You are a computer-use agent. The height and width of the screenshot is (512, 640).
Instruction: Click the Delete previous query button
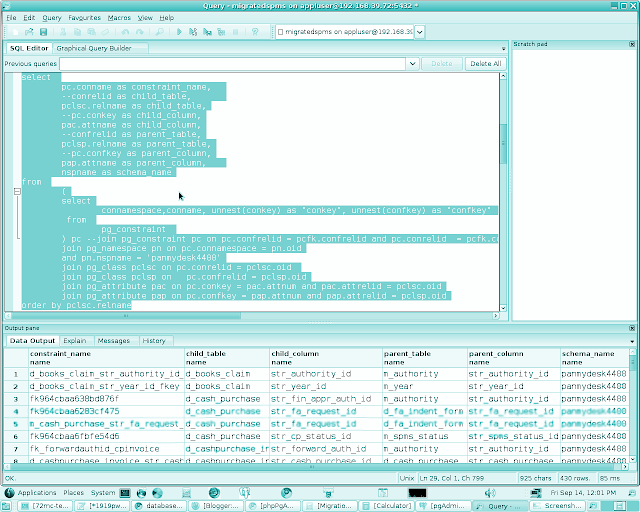442,64
